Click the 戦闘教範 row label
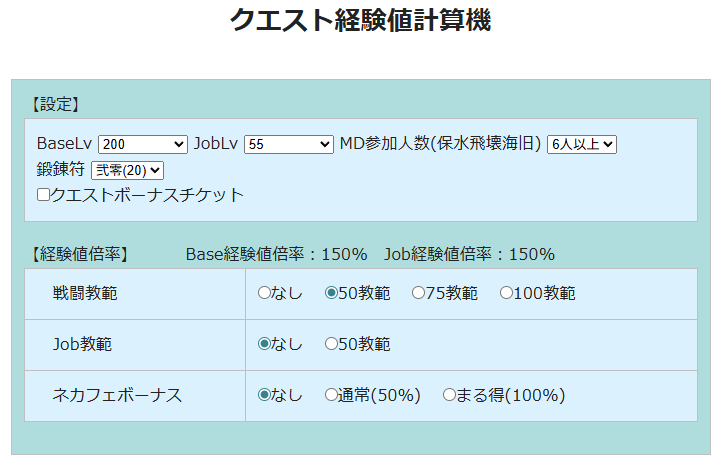 click(85, 293)
